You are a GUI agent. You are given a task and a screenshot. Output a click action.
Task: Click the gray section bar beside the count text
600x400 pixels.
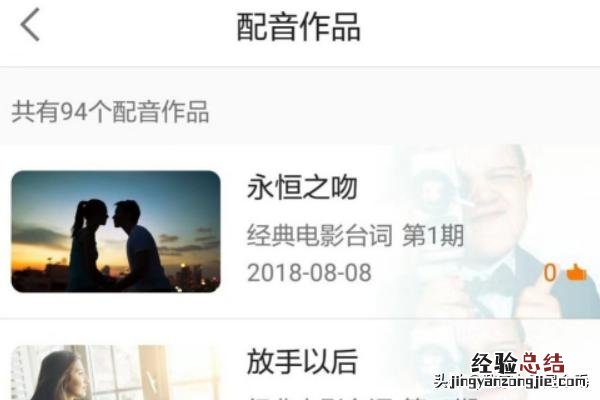coord(402,112)
